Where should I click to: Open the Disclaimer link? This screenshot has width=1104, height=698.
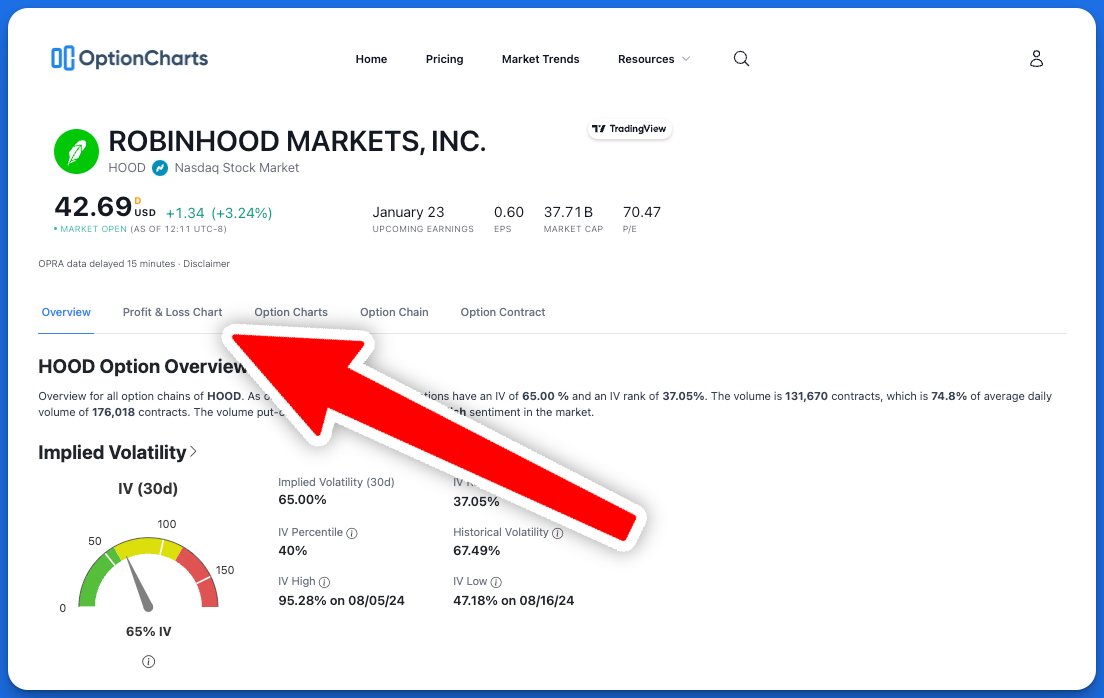[x=207, y=264]
